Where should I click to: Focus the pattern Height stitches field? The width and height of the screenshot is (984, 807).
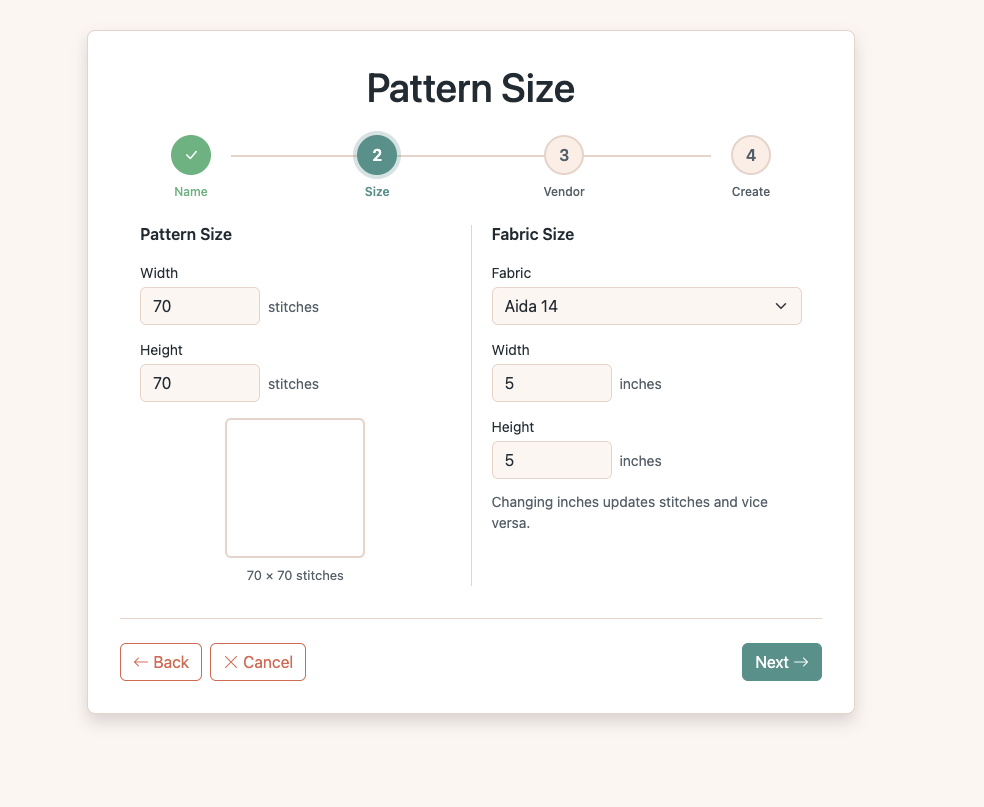(200, 383)
